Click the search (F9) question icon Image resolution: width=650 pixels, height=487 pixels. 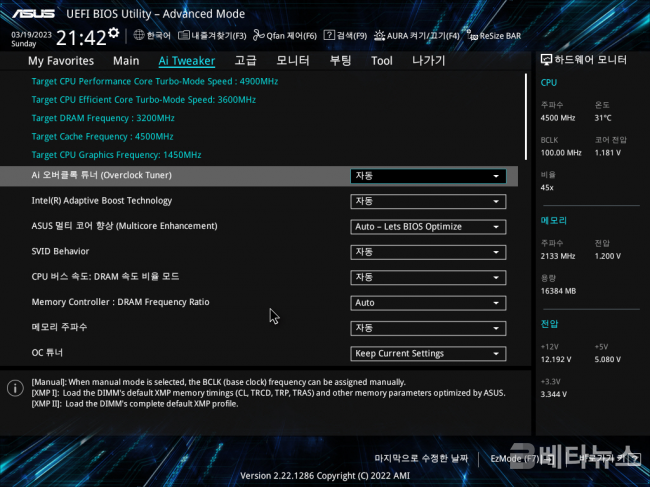point(329,35)
